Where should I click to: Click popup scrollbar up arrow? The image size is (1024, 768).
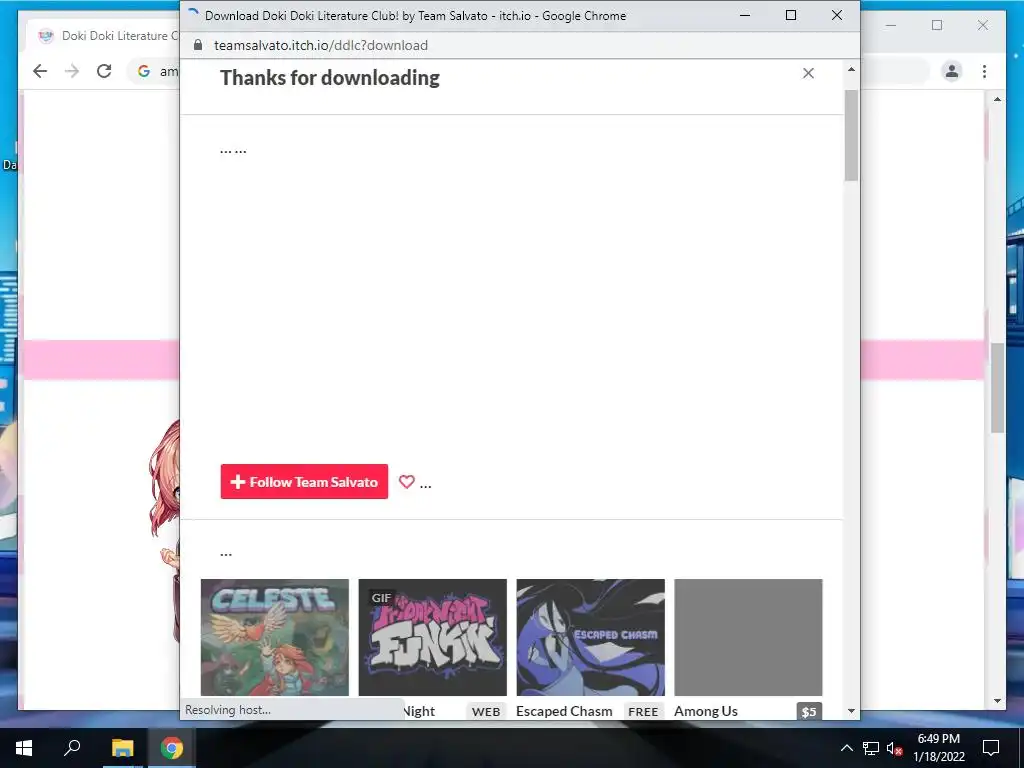click(851, 69)
